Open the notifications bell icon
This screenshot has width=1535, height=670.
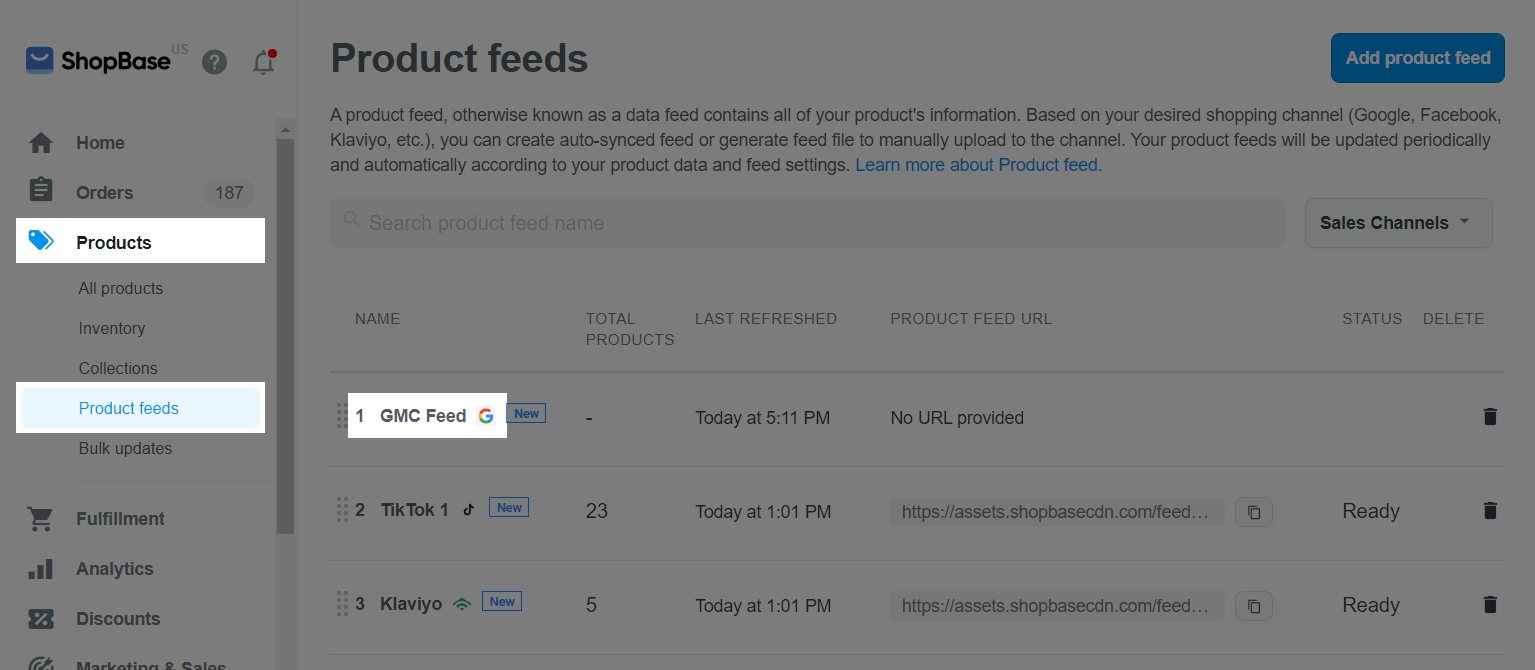pyautogui.click(x=264, y=62)
